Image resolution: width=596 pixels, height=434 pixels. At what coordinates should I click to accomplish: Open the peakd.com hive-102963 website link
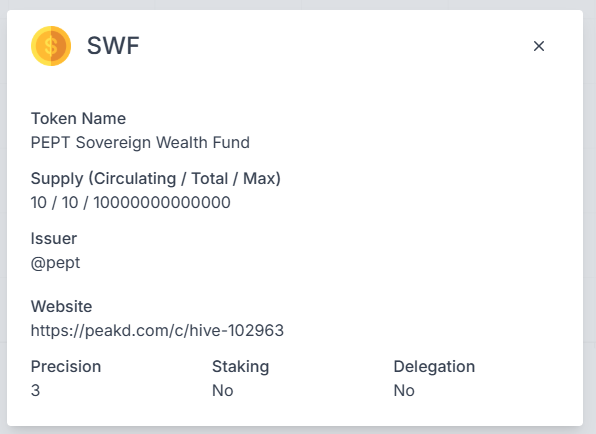[157, 330]
